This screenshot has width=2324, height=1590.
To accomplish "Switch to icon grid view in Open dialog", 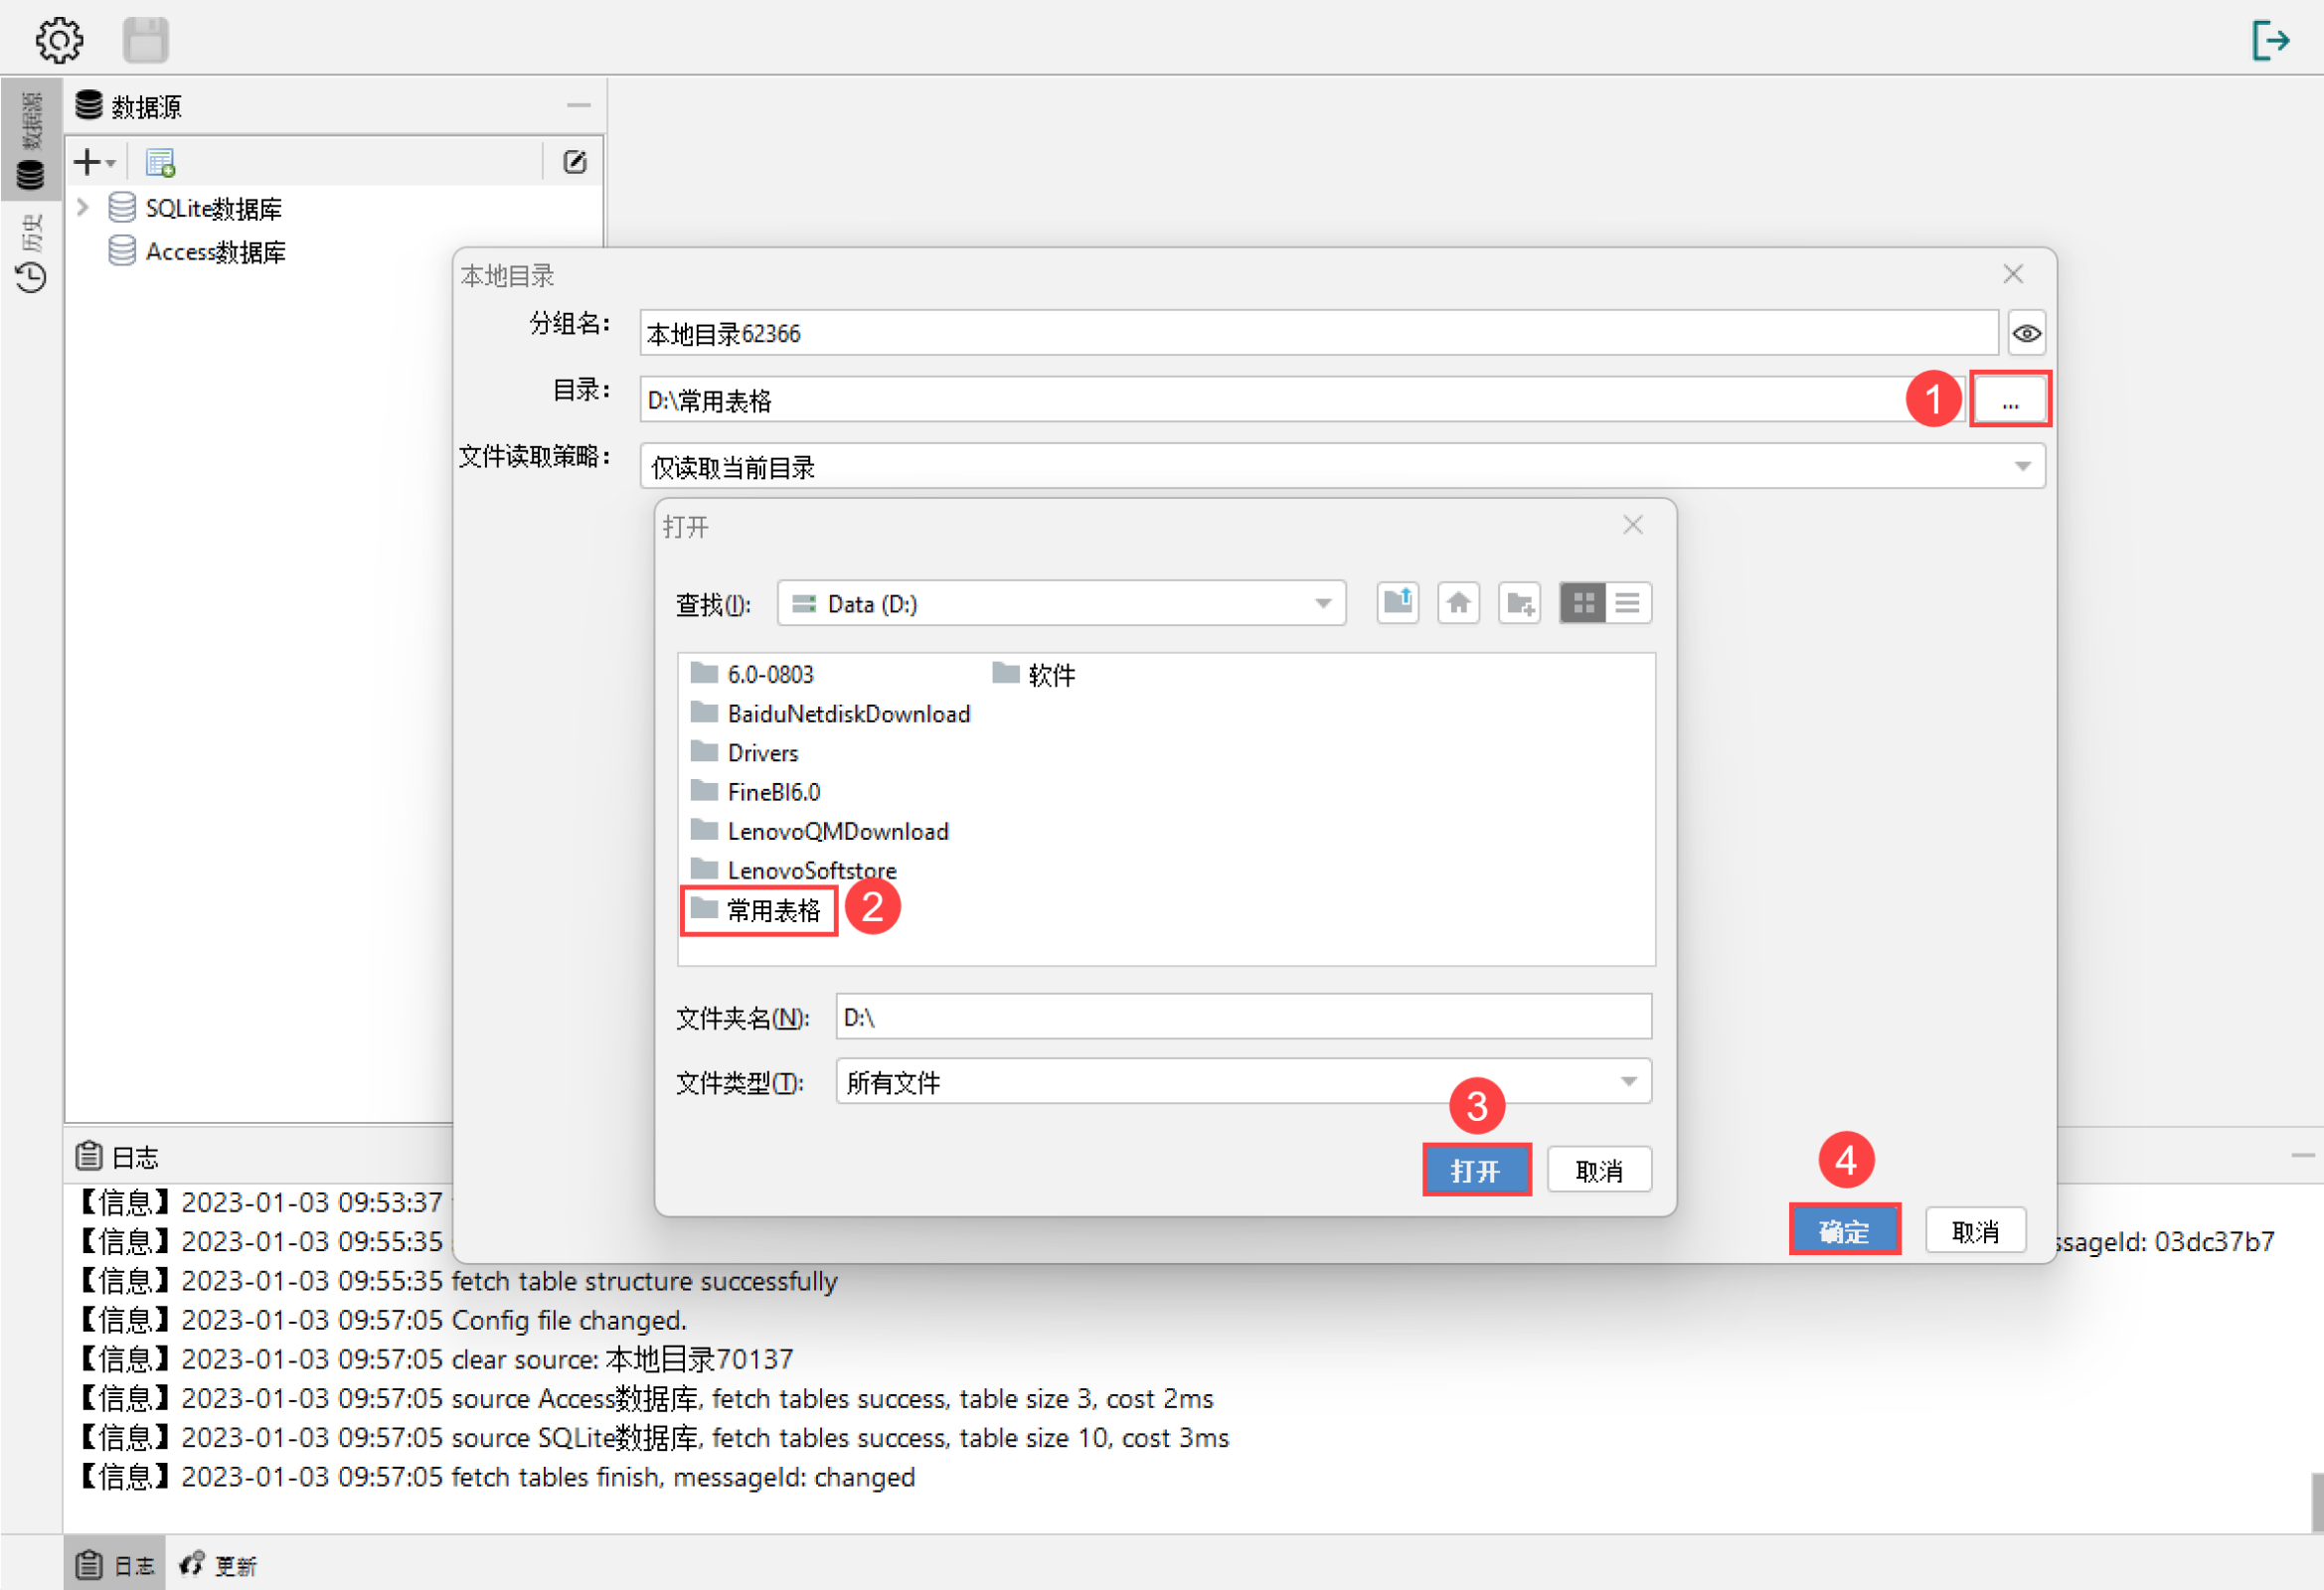I will (1583, 603).
